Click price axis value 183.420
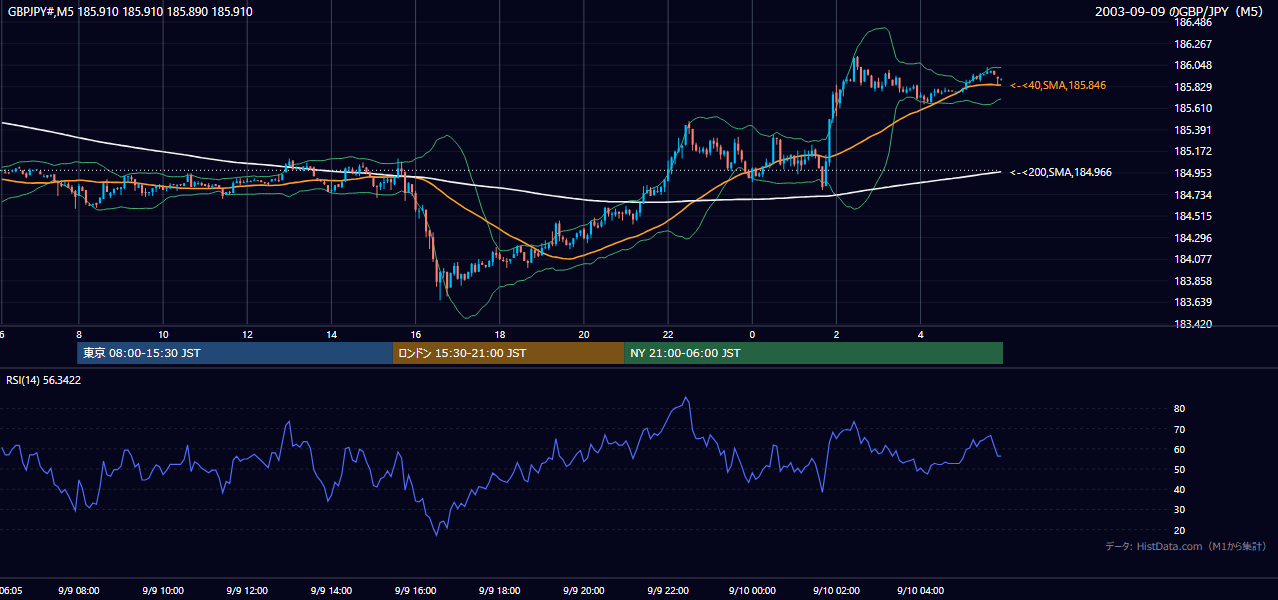Viewport: 1278px width, 600px height. click(1192, 324)
